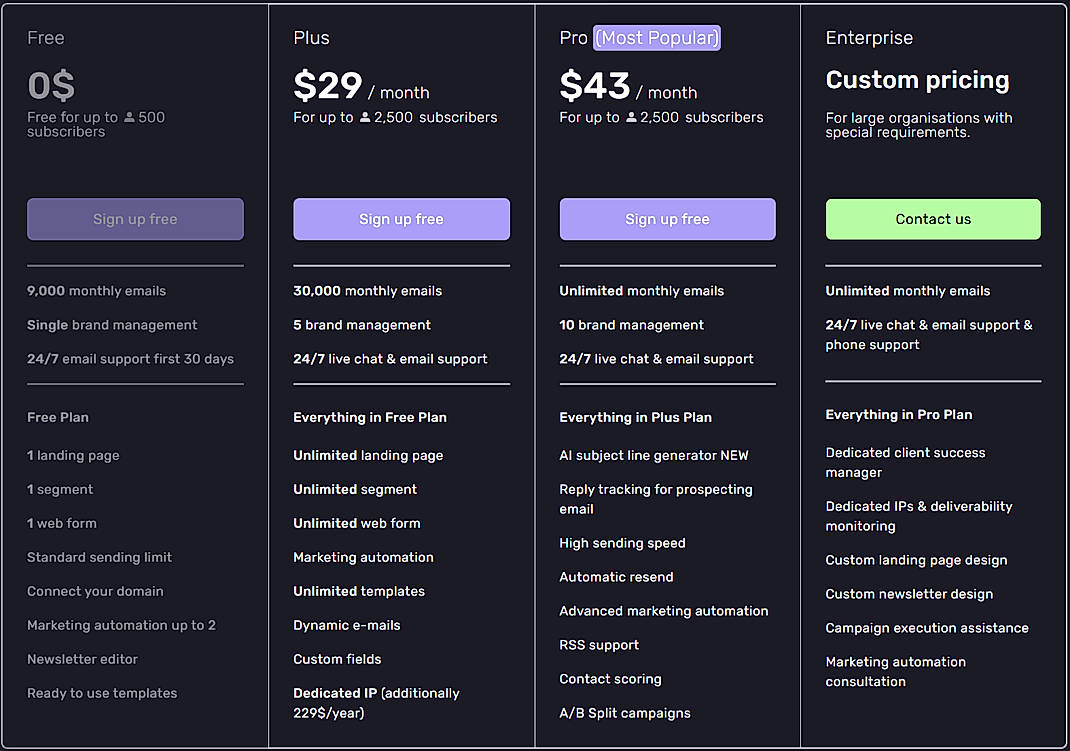The image size is (1070, 751).
Task: Click the green Contact us button
Action: pyautogui.click(x=933, y=219)
